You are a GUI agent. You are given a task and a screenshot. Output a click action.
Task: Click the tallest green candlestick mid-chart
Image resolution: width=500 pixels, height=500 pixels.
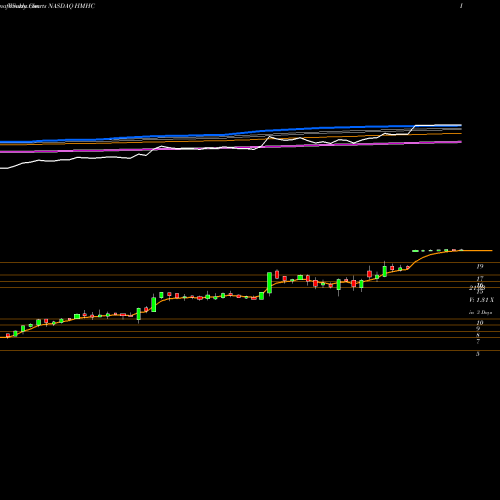coord(269,283)
